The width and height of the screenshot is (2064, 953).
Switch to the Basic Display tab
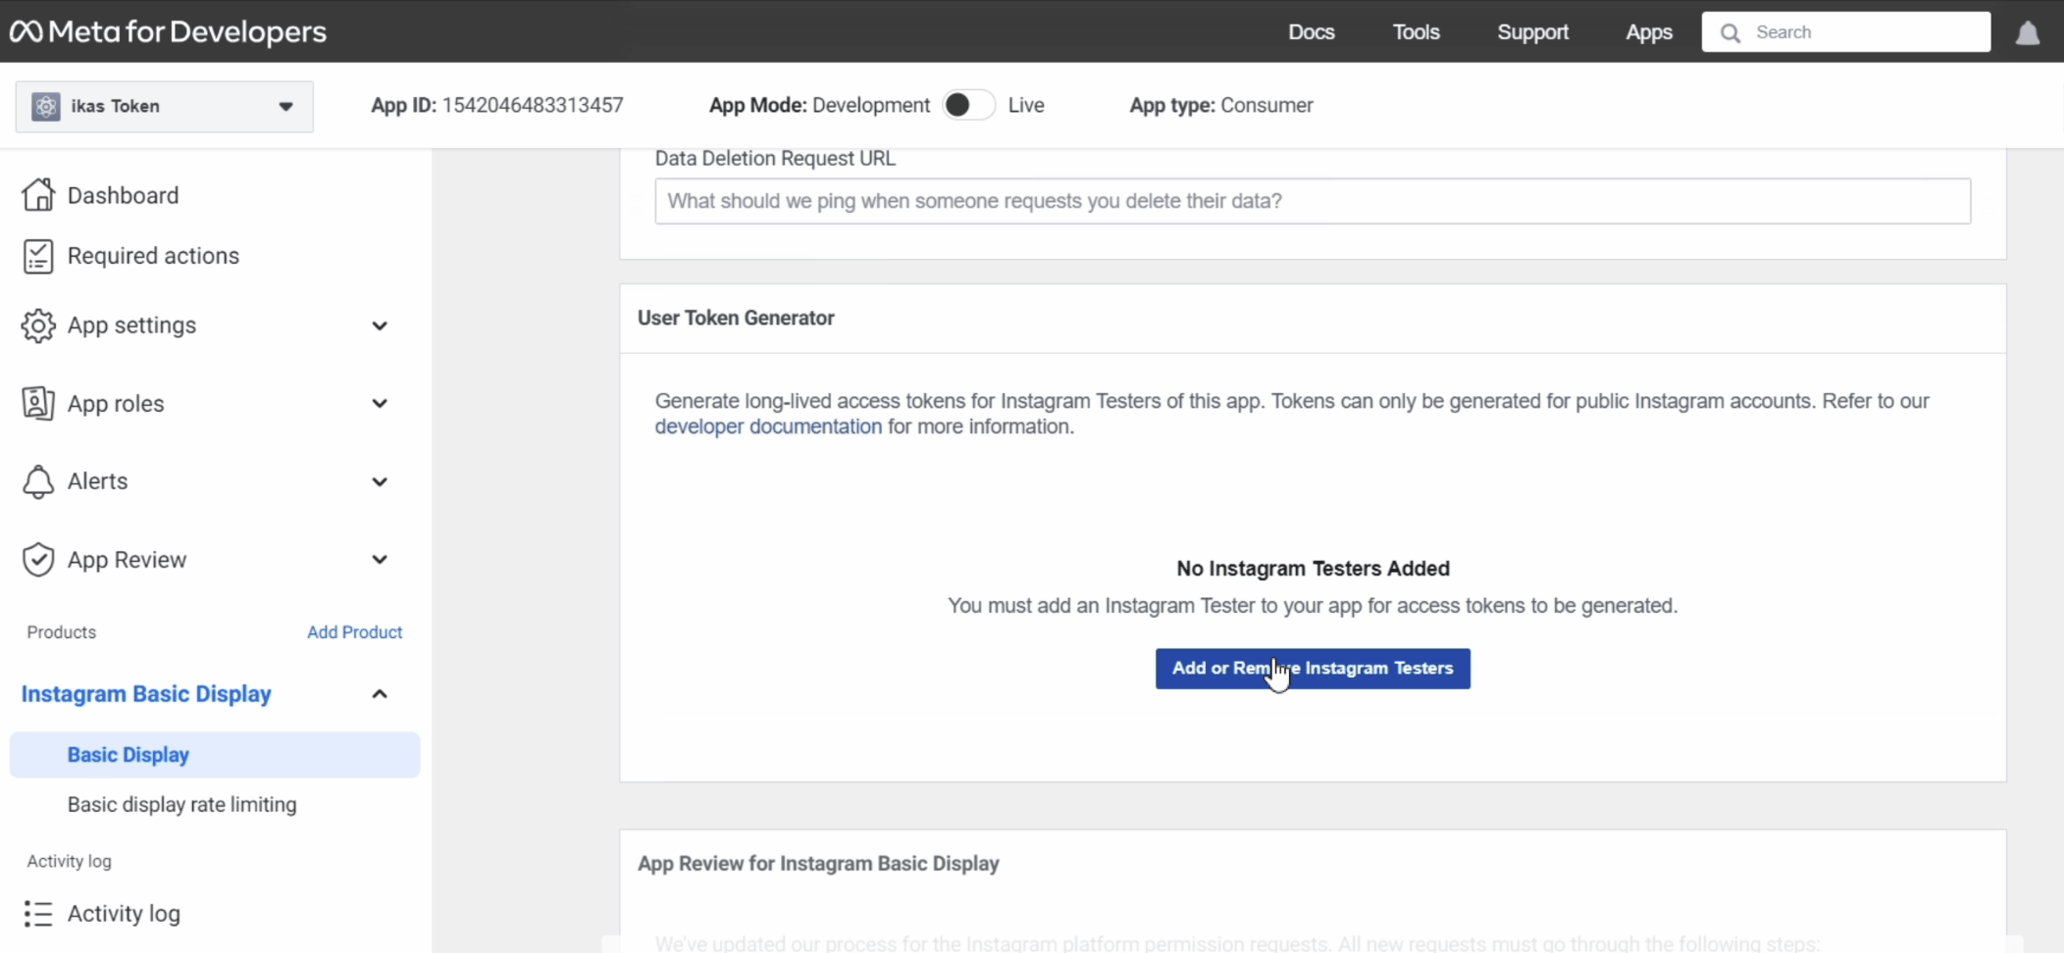pos(127,755)
